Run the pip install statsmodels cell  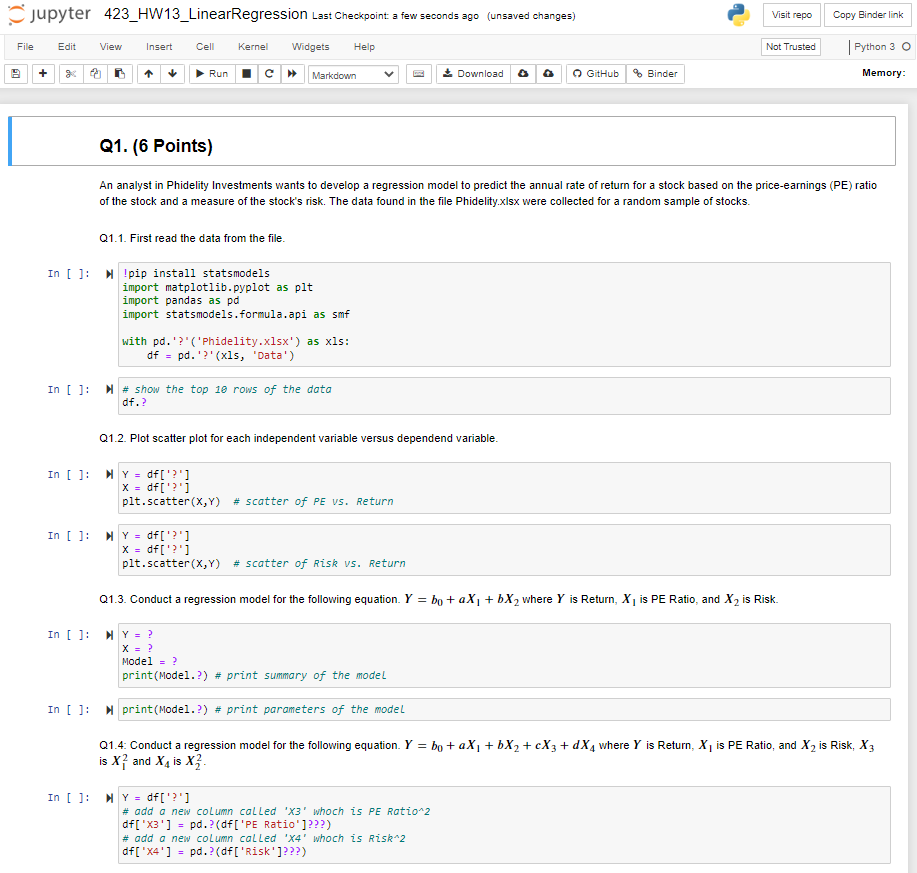[x=109, y=274]
